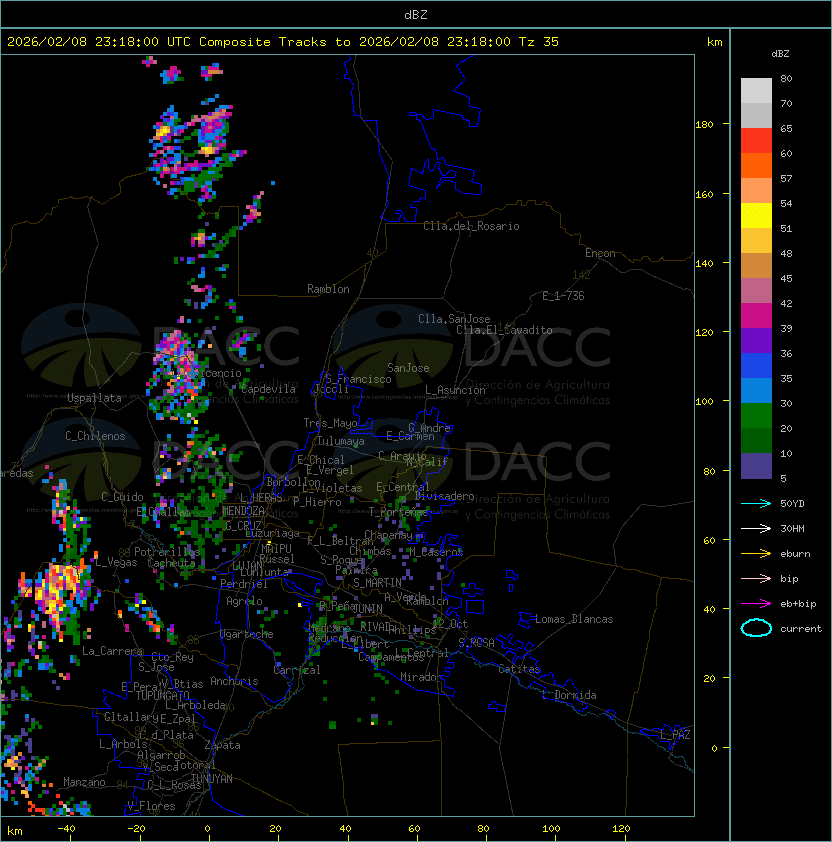Click the 'dBZ' heading above the color scale

click(780, 54)
